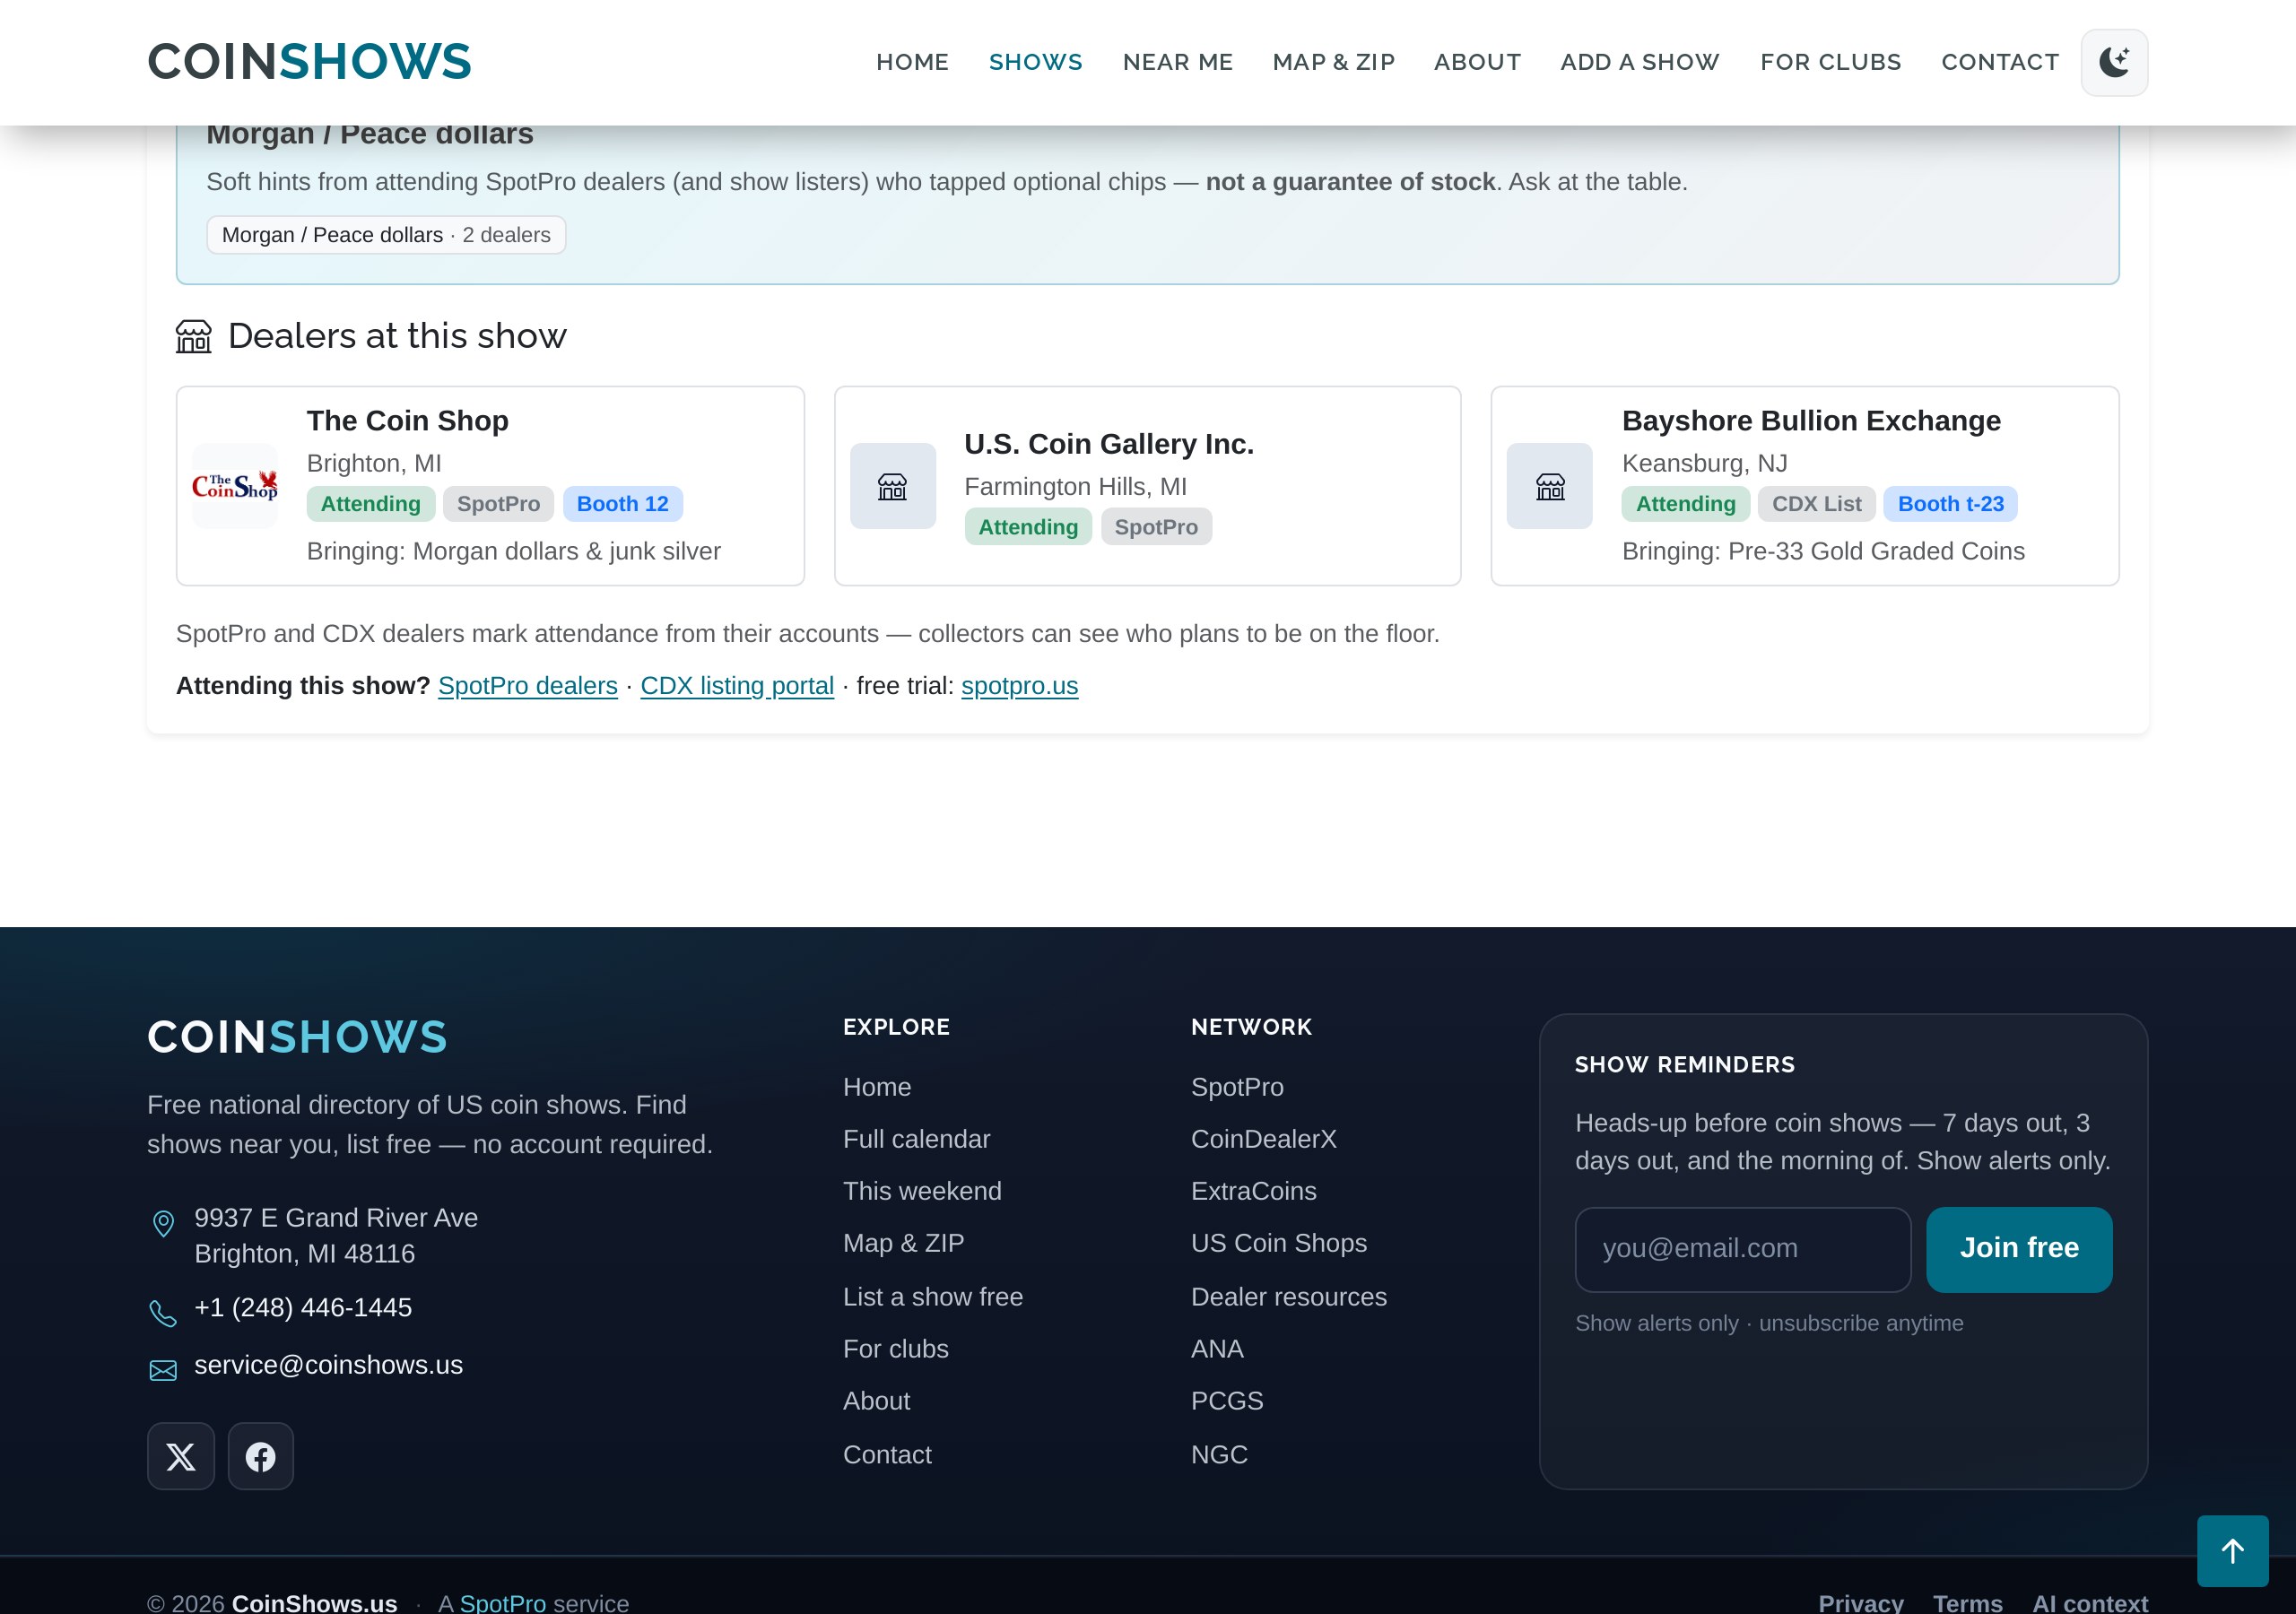Open Bayshore Bullion Exchange dealer name

click(x=1811, y=421)
